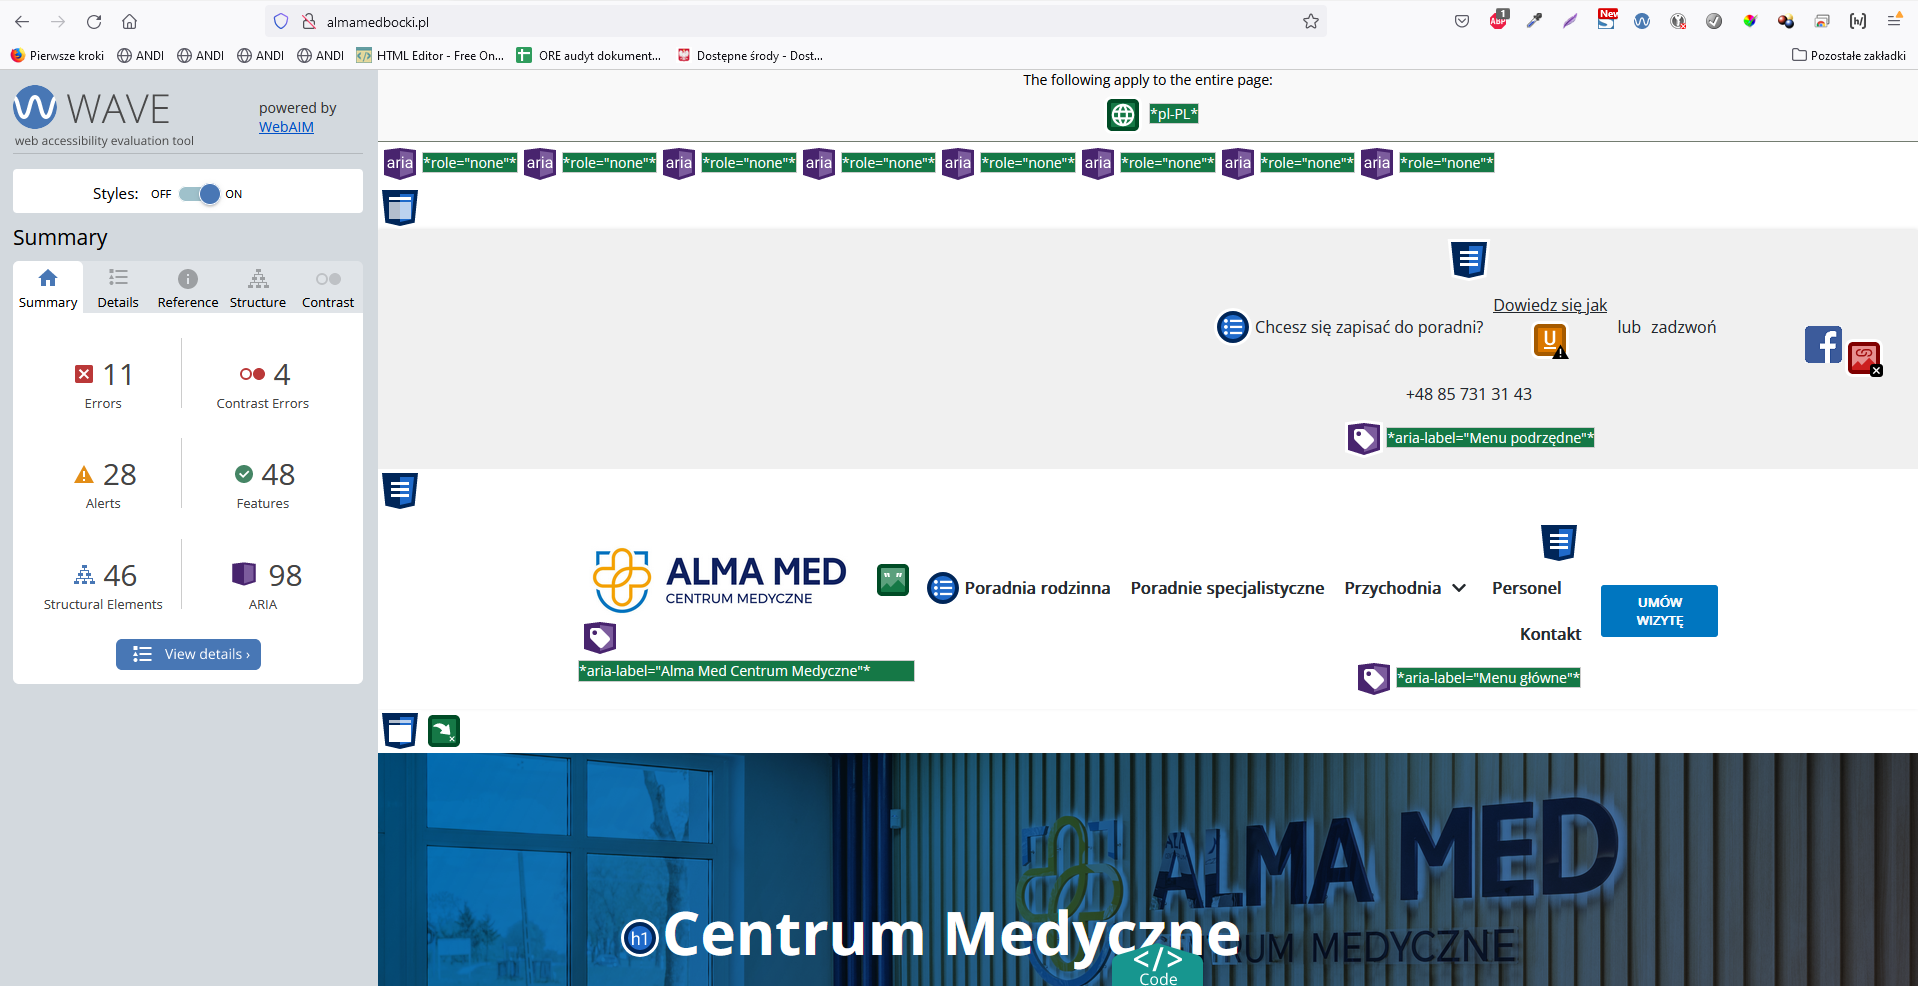Switch to the Contrast tab

pyautogui.click(x=328, y=289)
